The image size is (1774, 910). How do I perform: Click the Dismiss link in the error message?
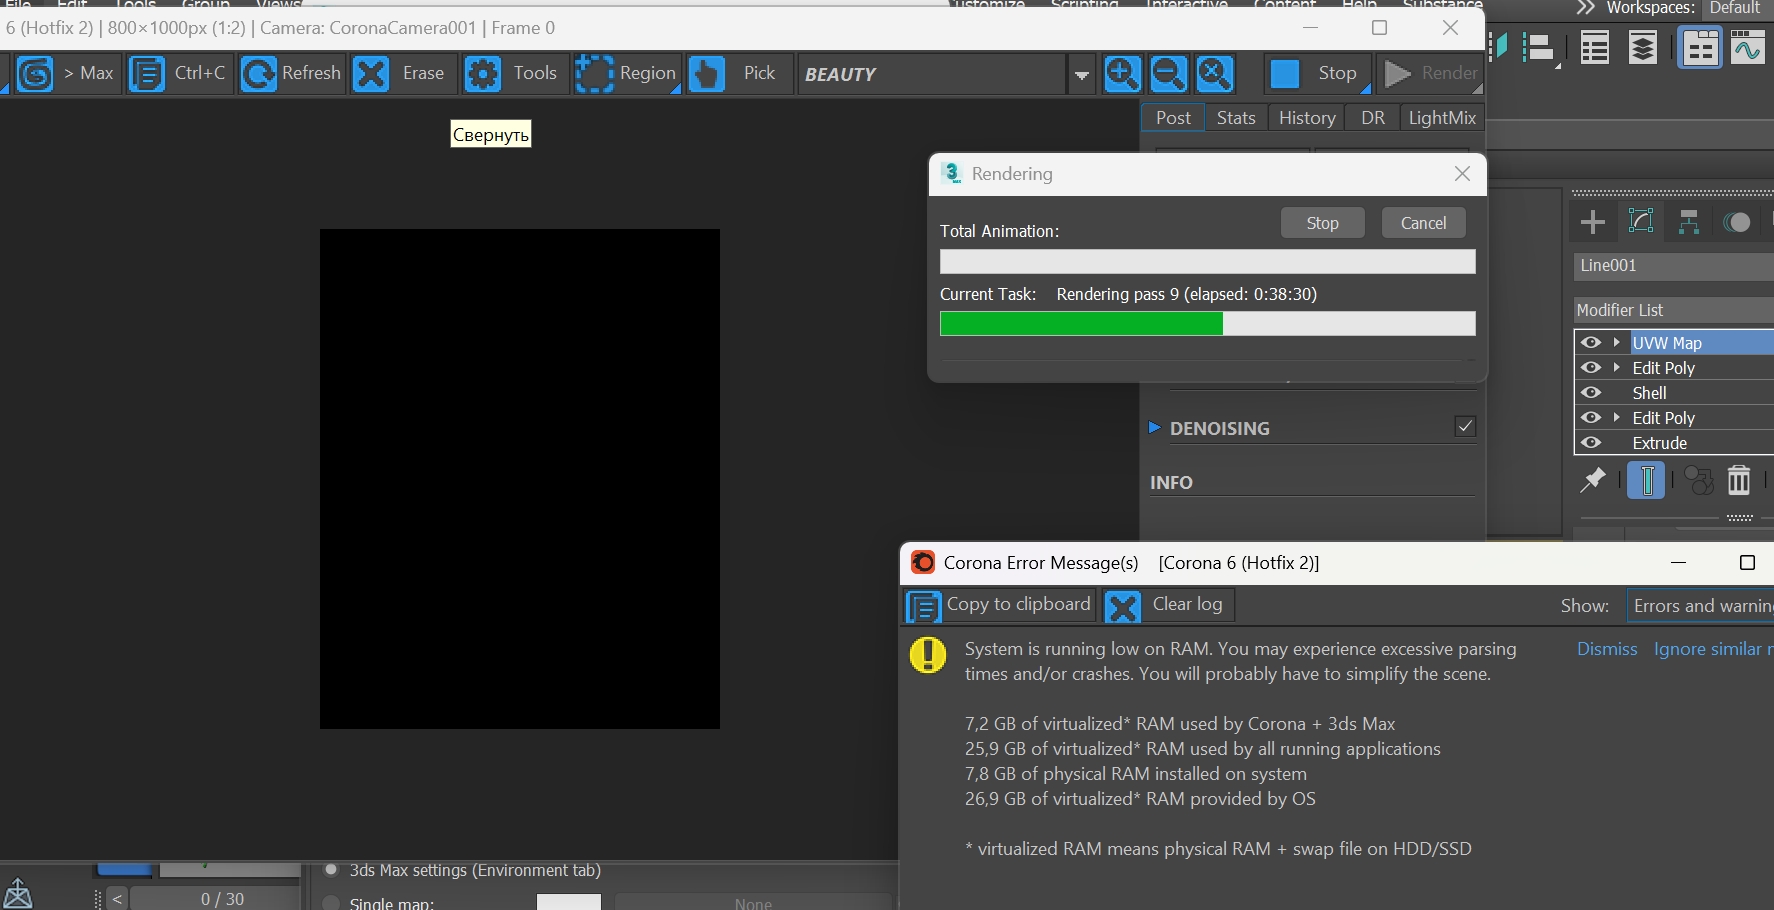tap(1607, 649)
